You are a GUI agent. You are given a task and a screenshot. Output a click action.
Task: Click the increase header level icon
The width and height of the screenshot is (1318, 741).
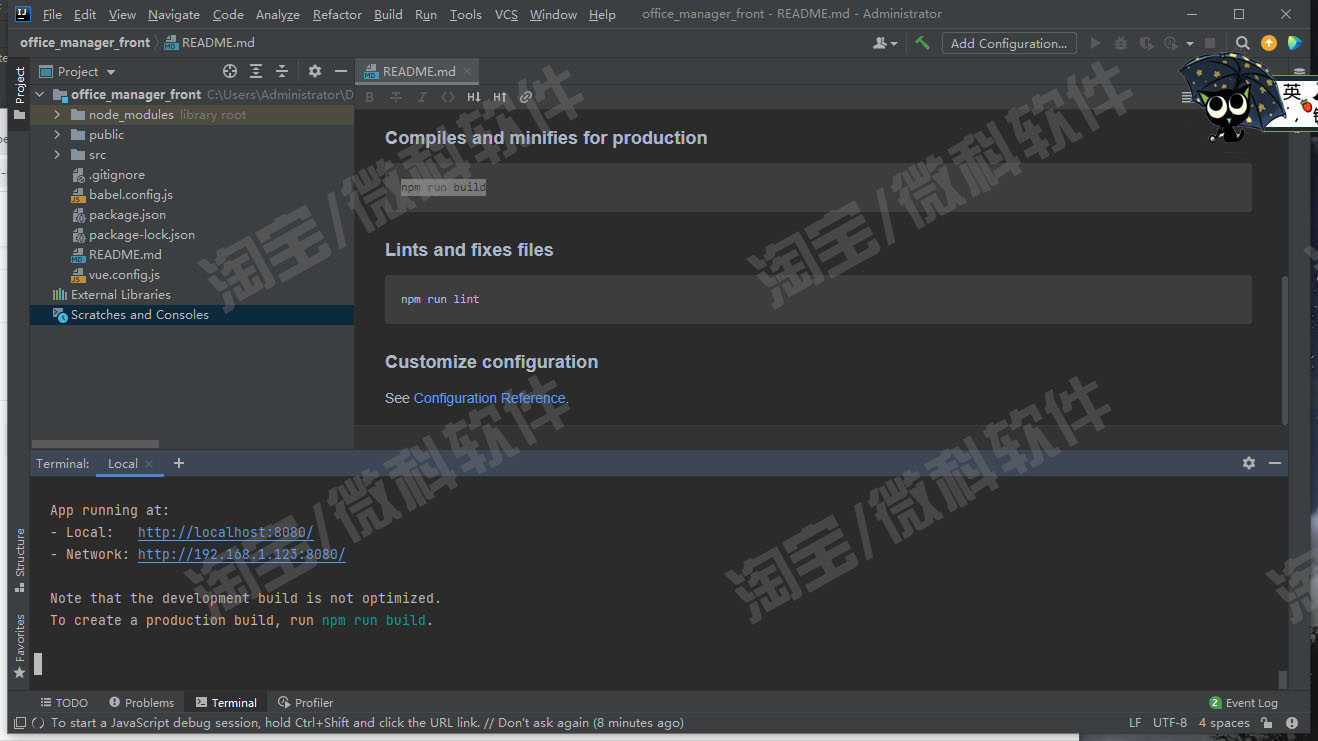[500, 97]
